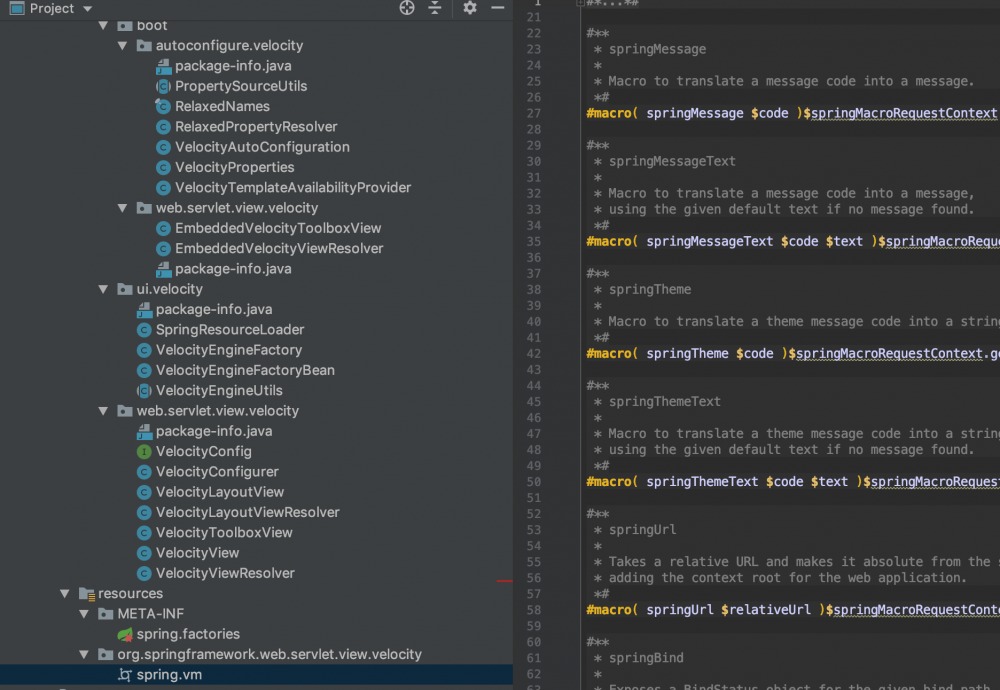Viewport: 1000px width, 690px height.
Task: Select VelocityAutoConfiguration in the tree
Action: pyautogui.click(x=262, y=147)
